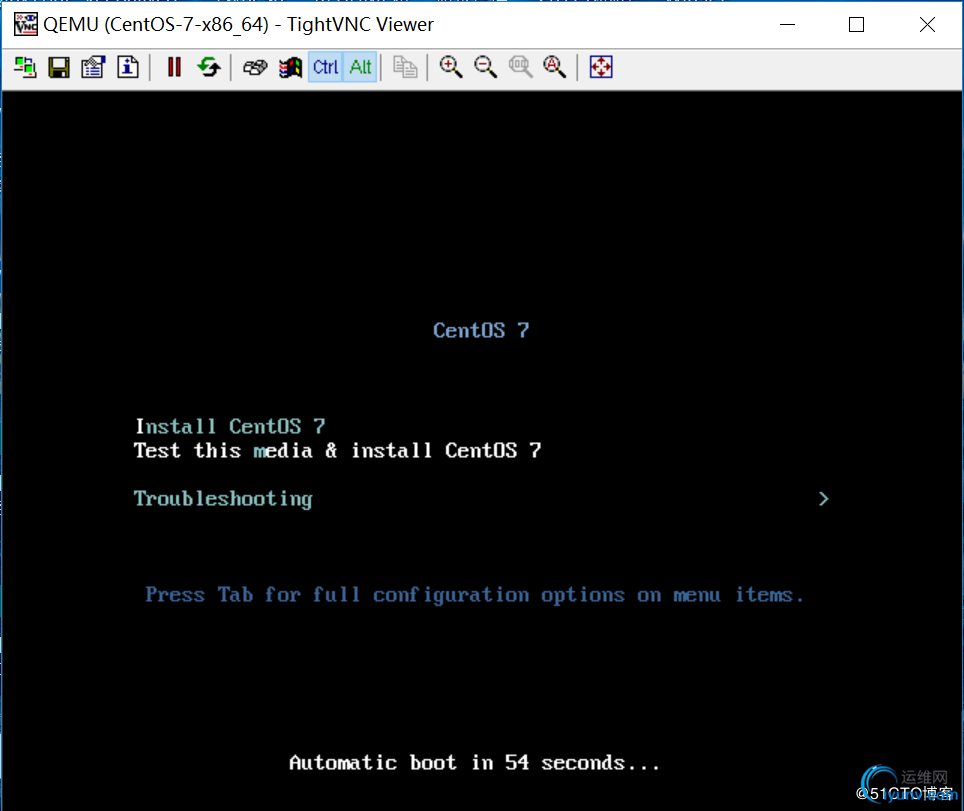Pause the remote session with red bars icon
964x811 pixels.
click(174, 67)
